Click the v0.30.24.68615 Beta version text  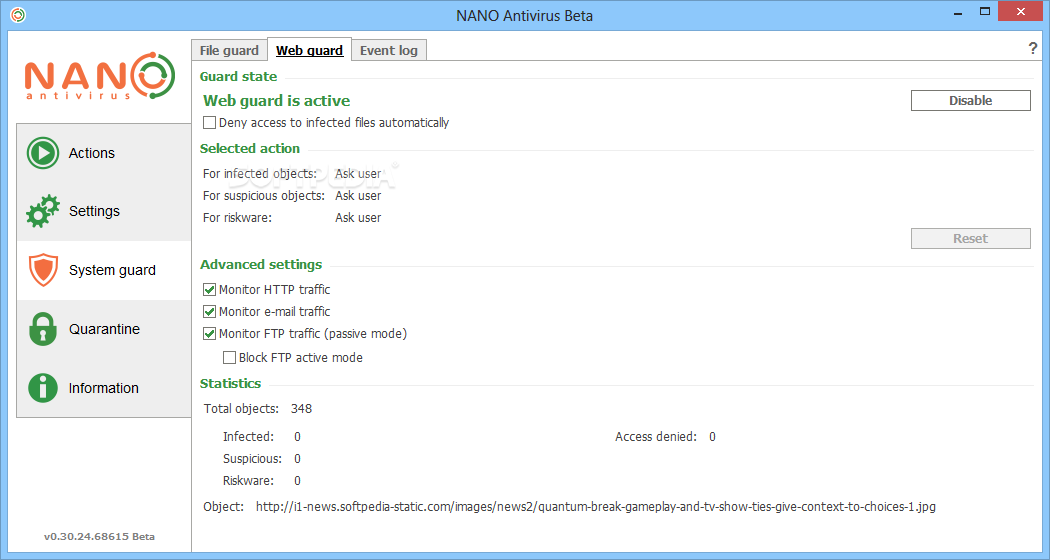(99, 537)
